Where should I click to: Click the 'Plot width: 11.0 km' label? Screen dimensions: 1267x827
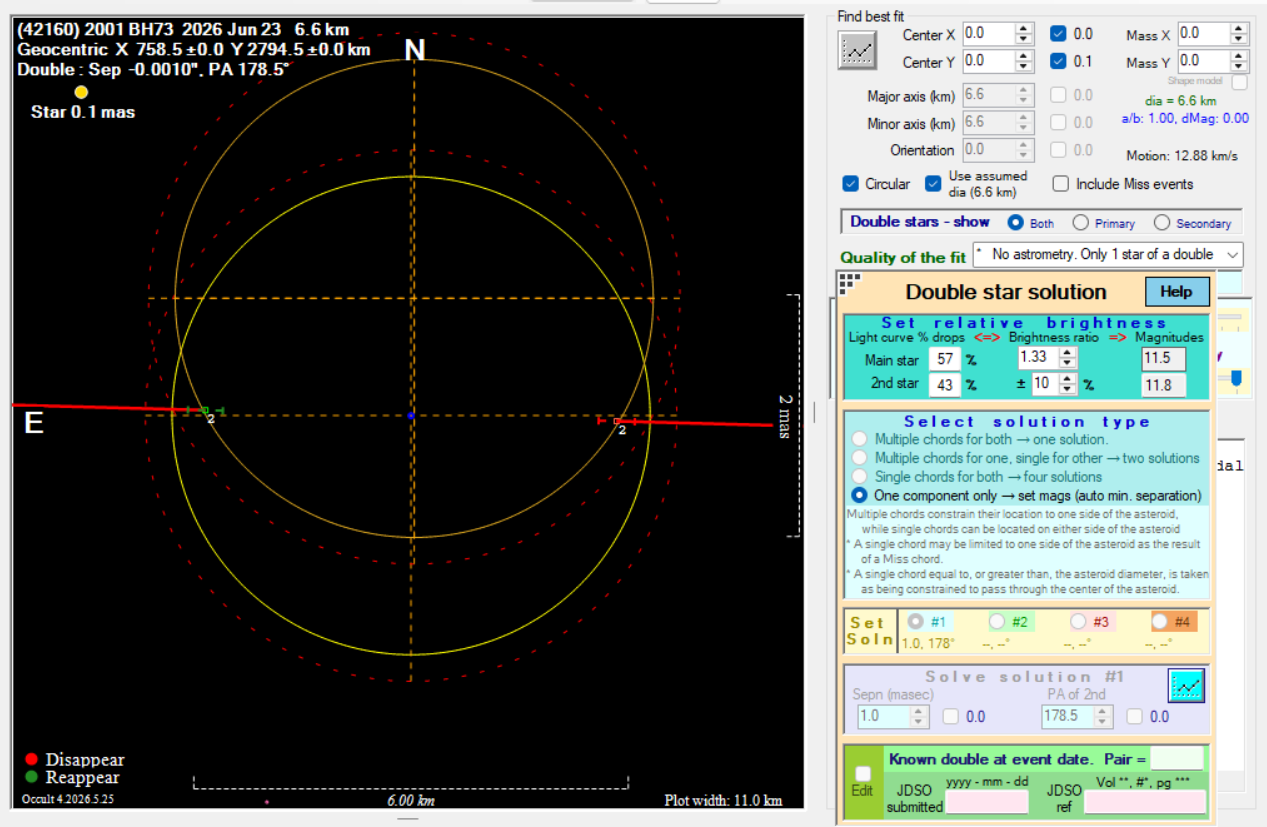tap(723, 800)
